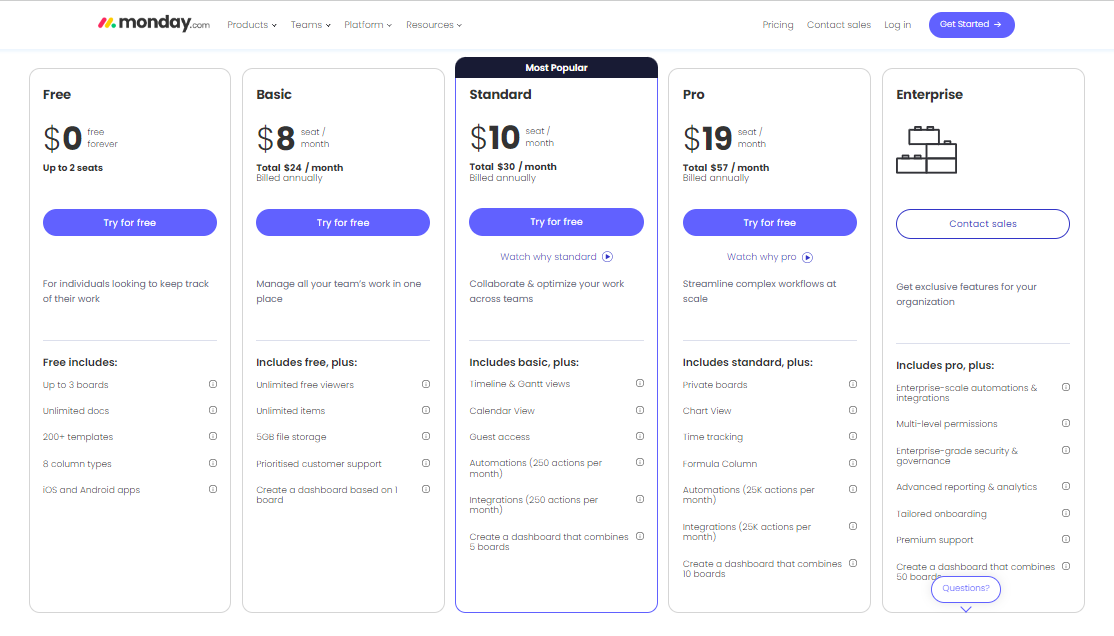Click info icon beside 5GB file storage

[x=426, y=437]
